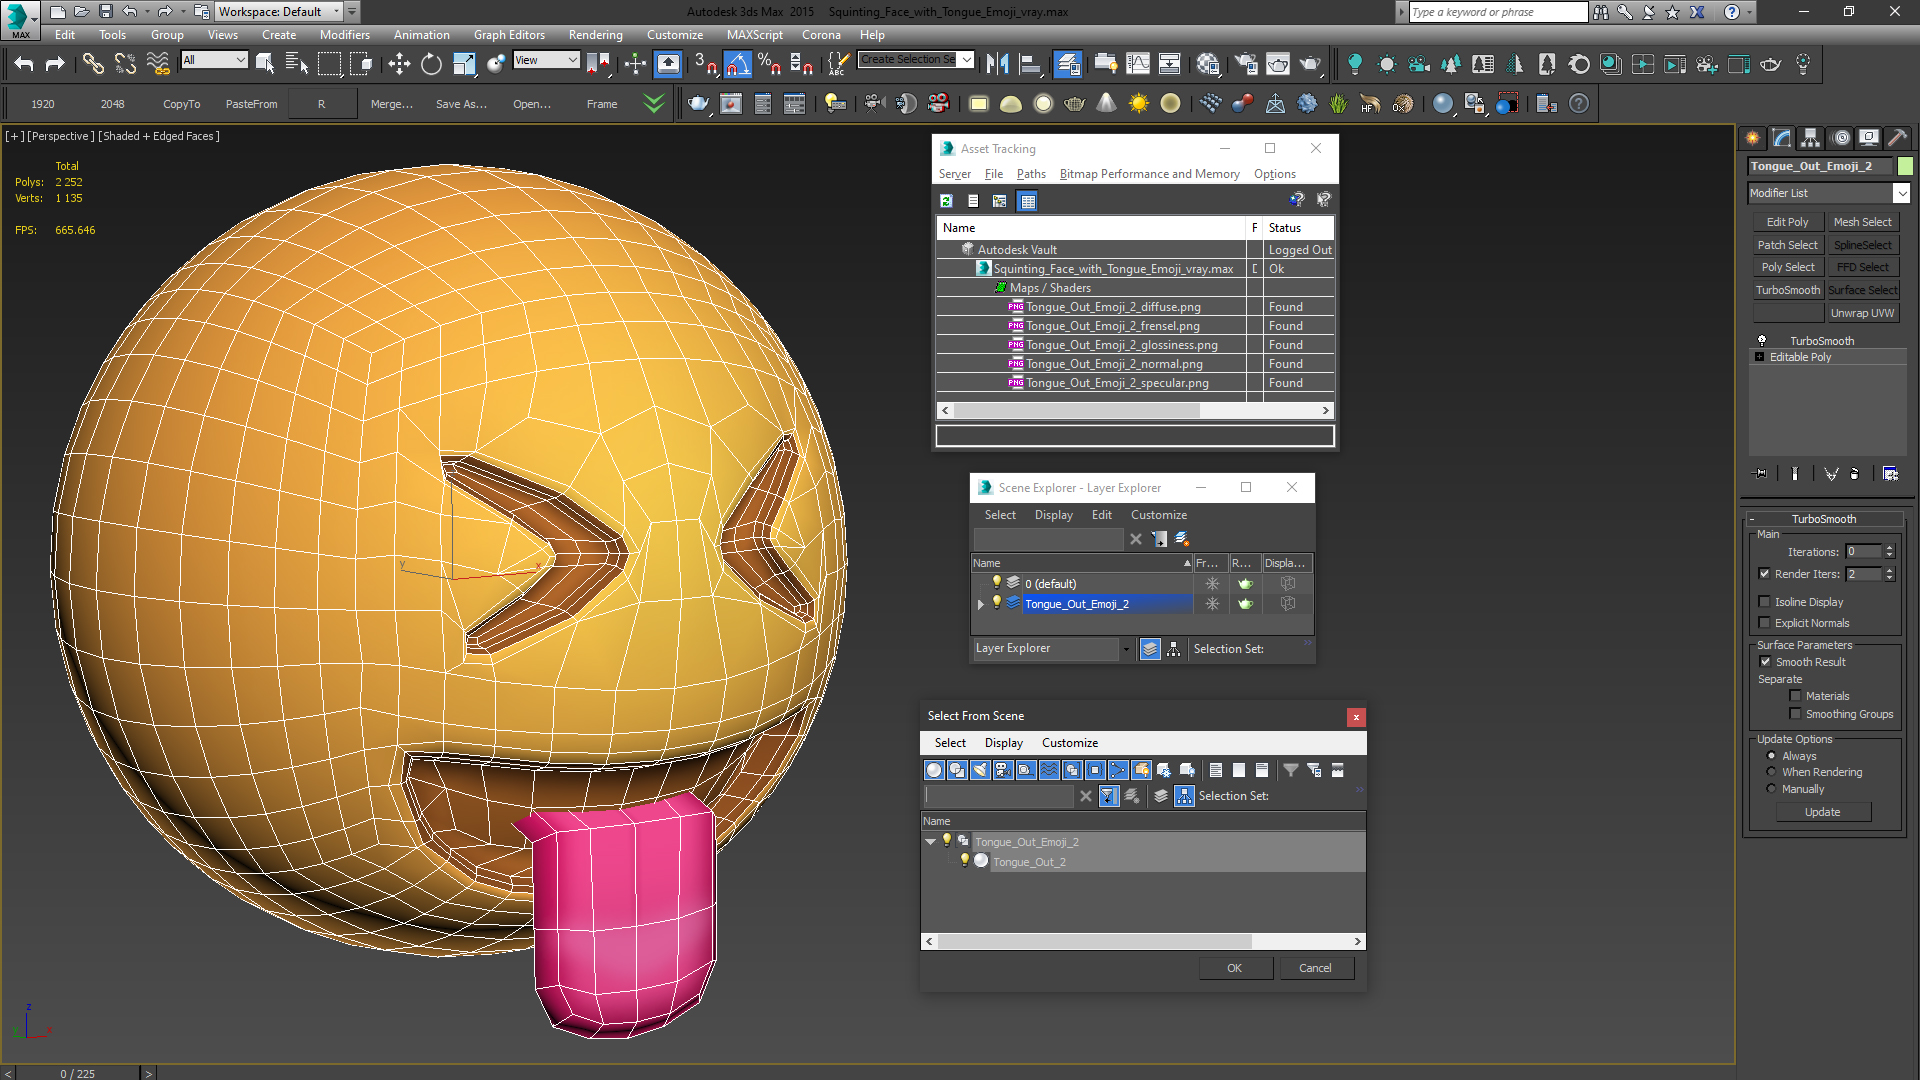Toggle Smooth Result checkbox

click(1765, 662)
